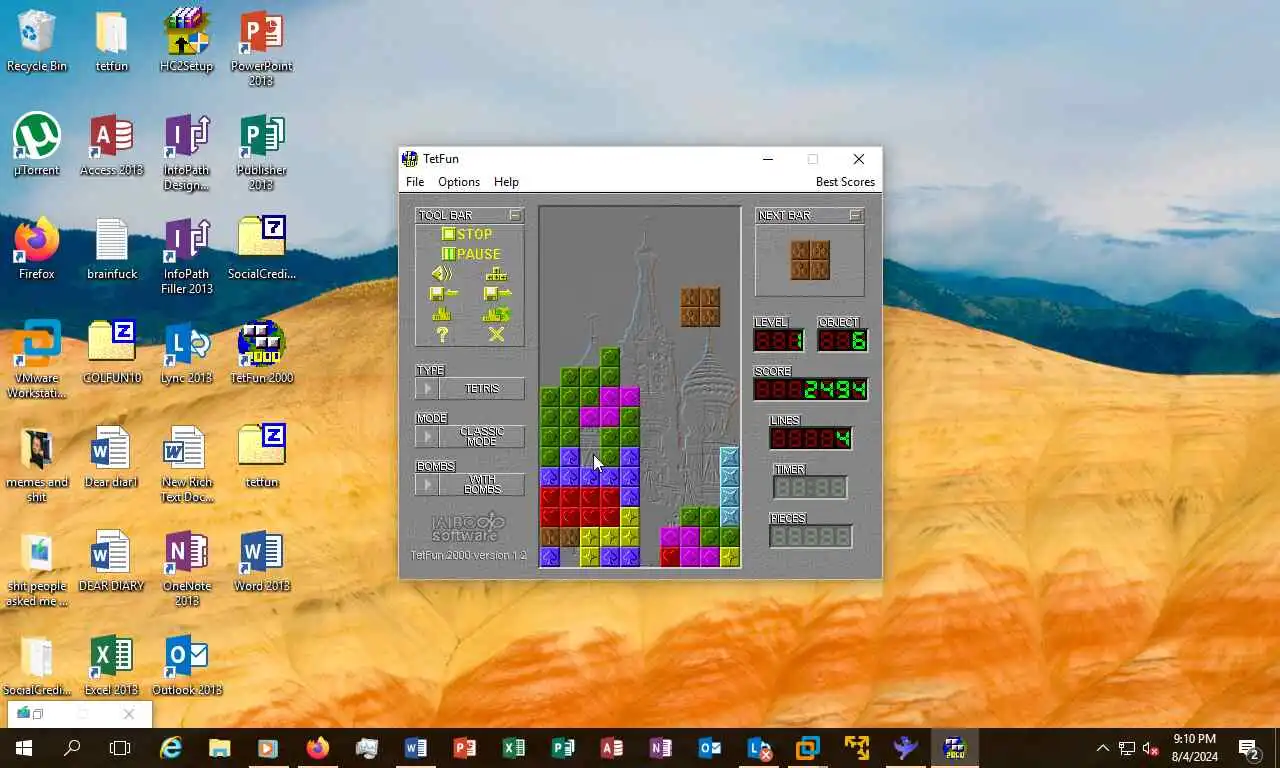This screenshot has height=768, width=1280.
Task: Click the TIMER display
Action: [x=810, y=487]
